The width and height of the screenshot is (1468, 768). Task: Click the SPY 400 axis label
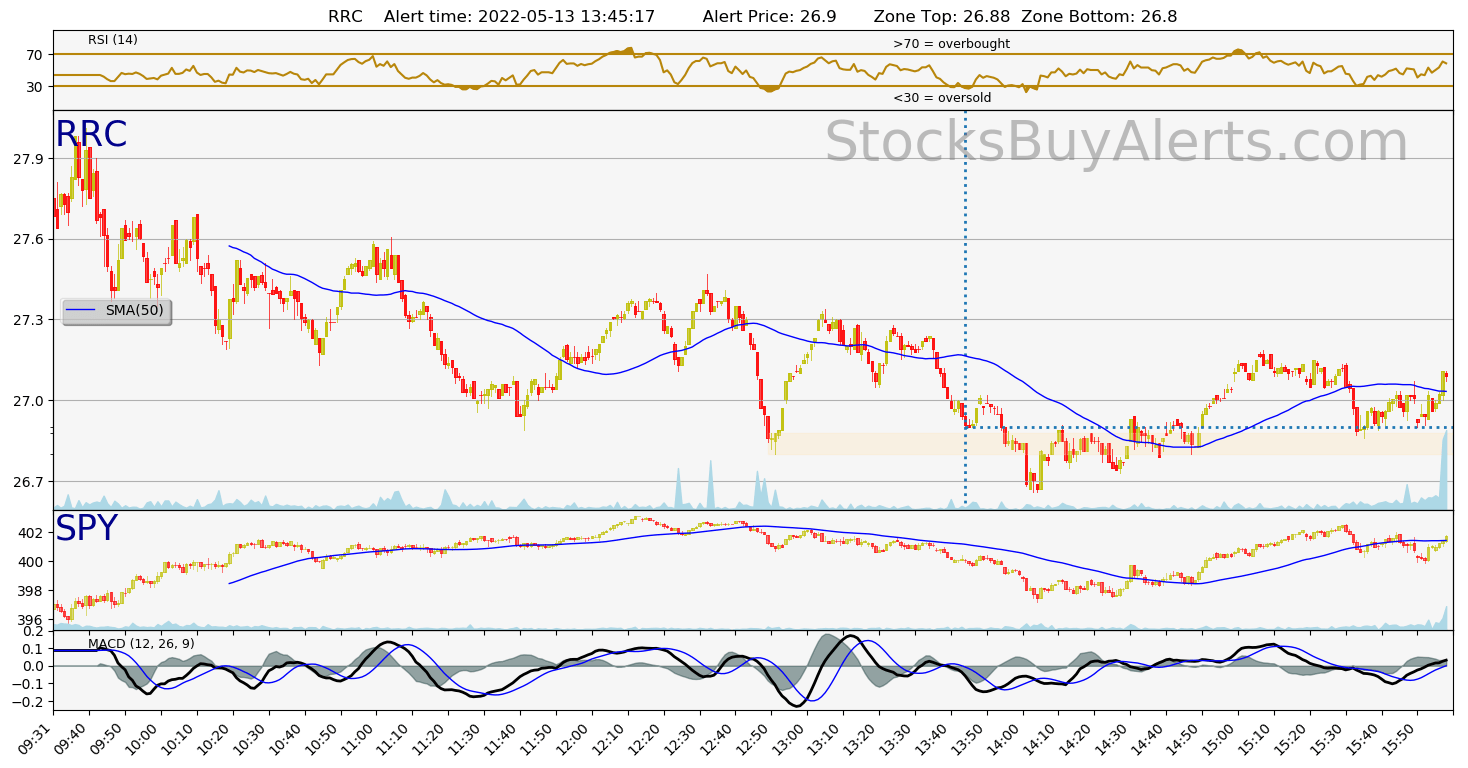tap(32, 562)
